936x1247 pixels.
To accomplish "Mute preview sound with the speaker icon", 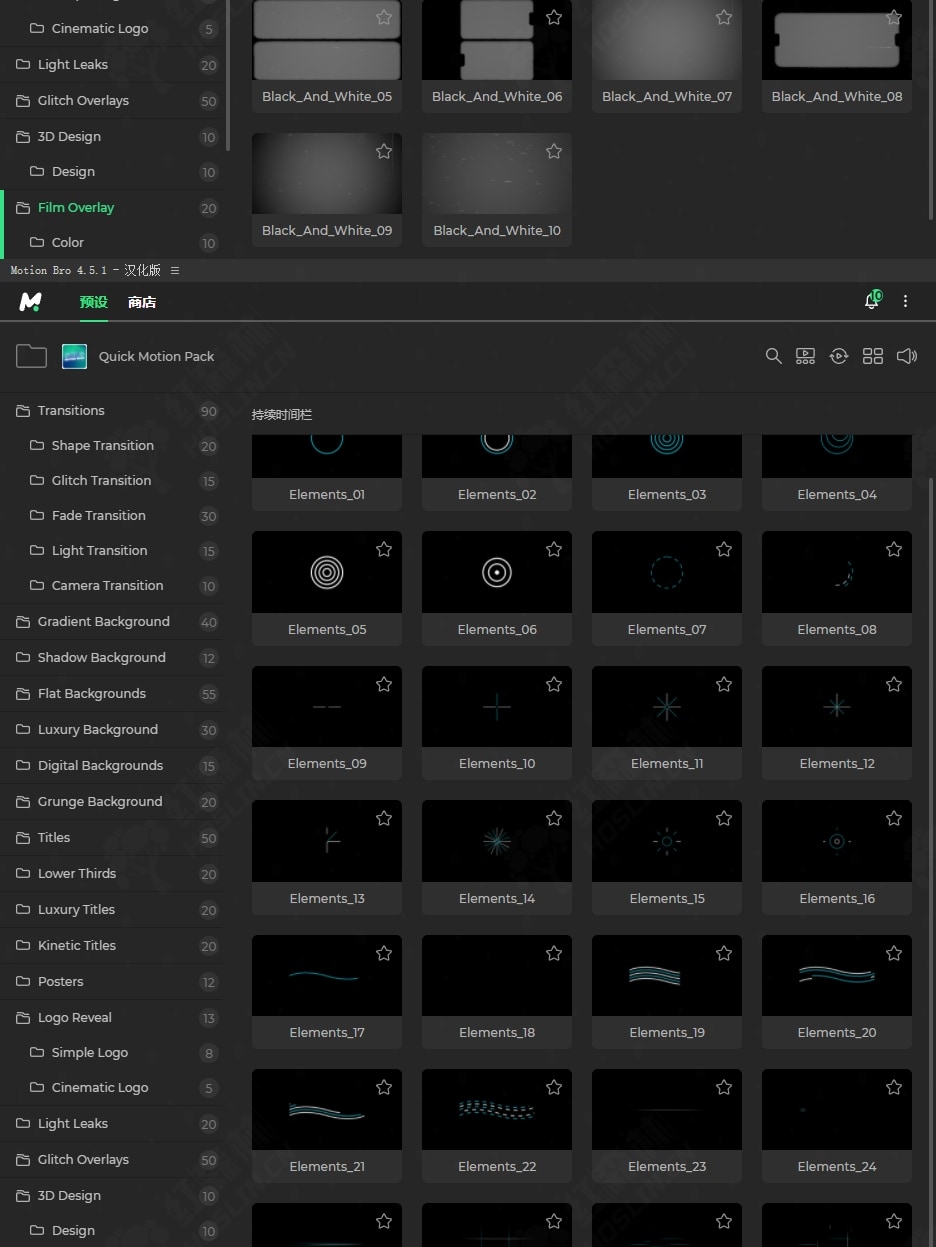I will pyautogui.click(x=907, y=356).
